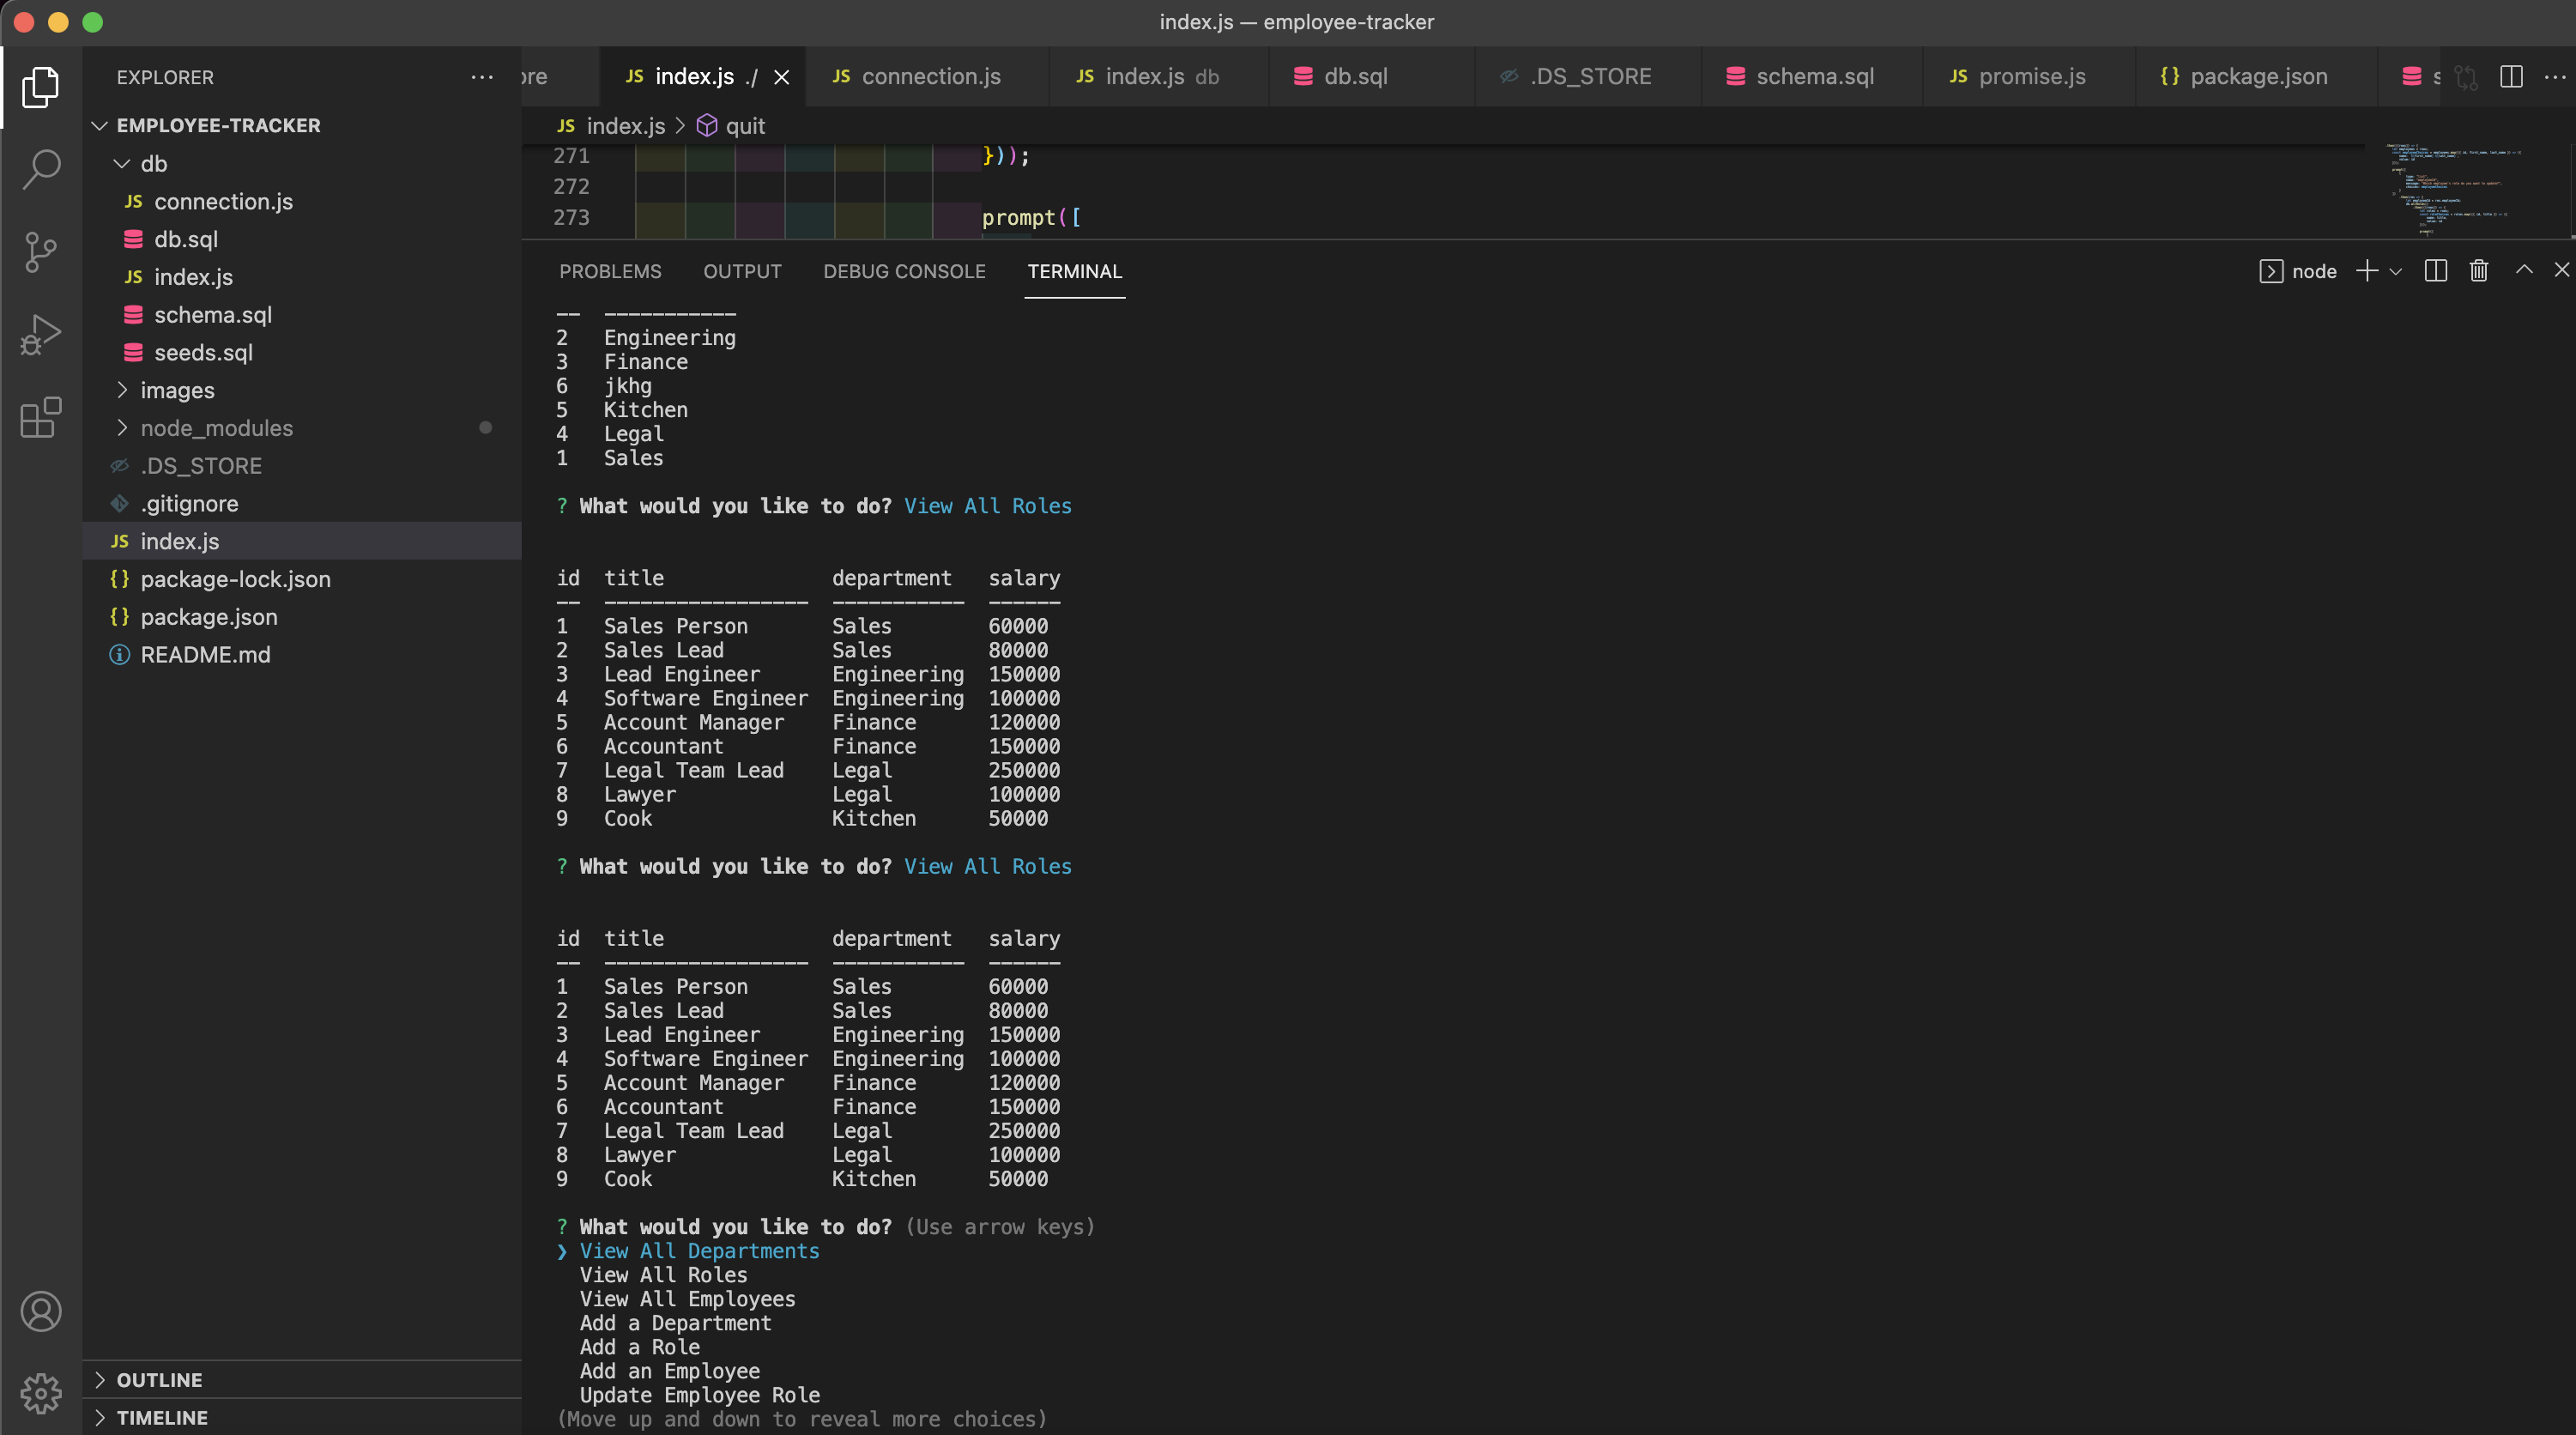Close the active index.js tab

(x=782, y=77)
